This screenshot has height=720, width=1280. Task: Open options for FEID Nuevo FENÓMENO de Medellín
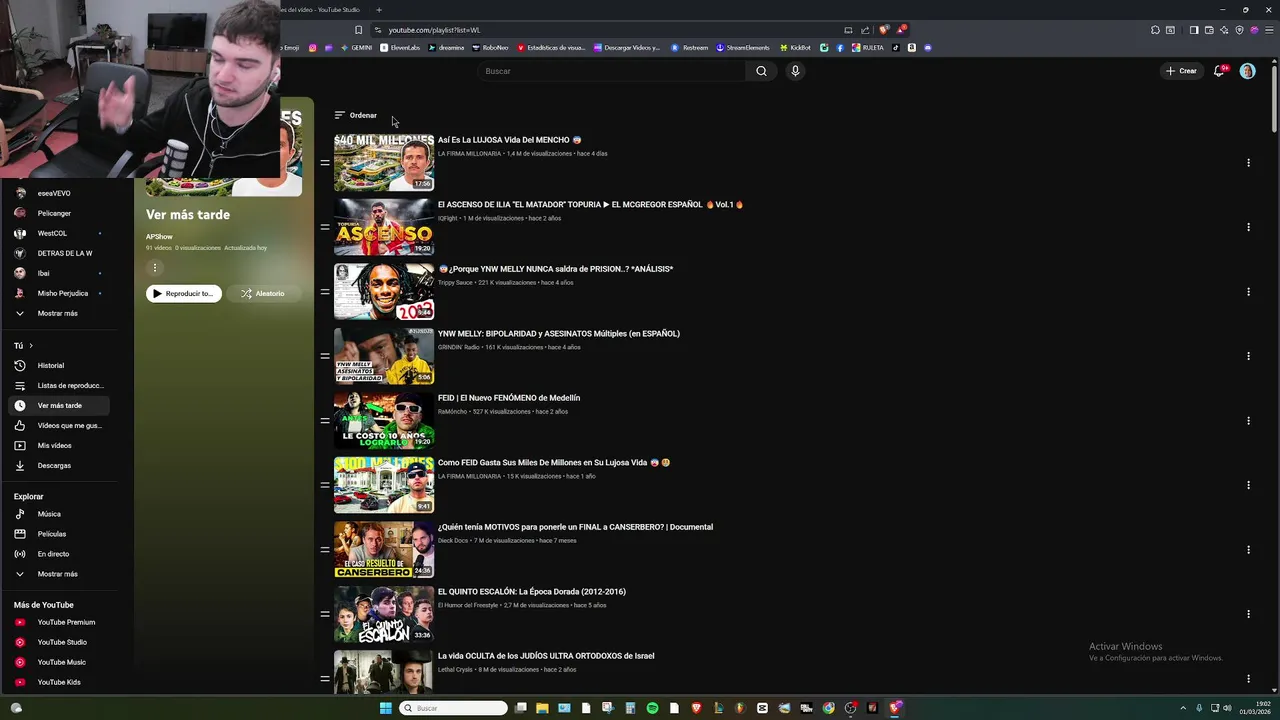coord(1248,421)
